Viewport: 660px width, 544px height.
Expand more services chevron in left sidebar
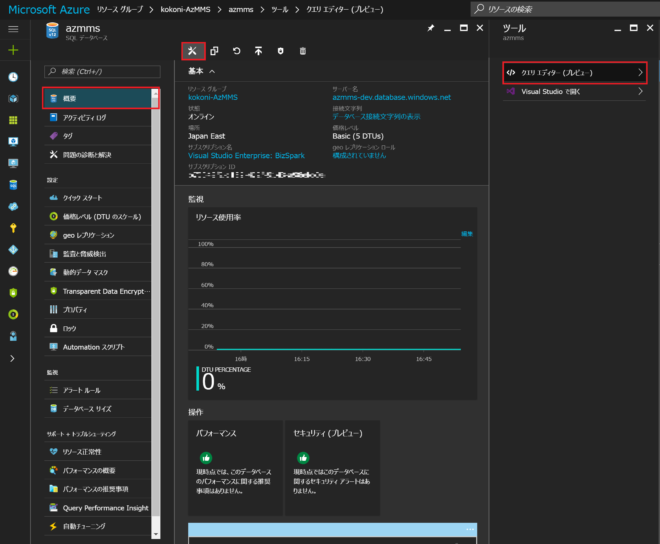point(13,357)
